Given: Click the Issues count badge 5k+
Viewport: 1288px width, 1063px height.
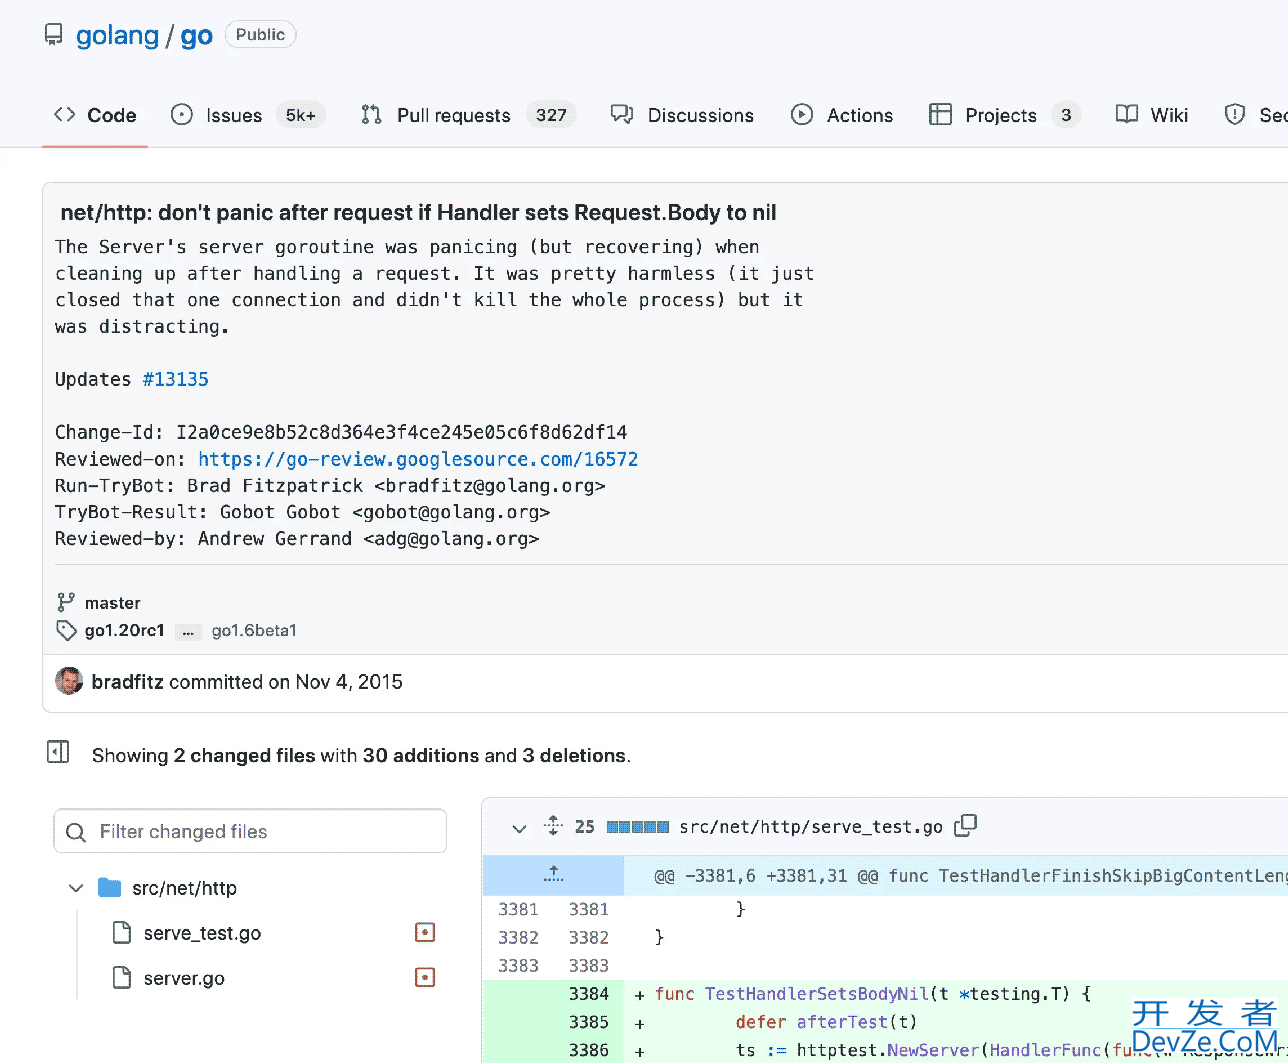Looking at the screenshot, I should [300, 115].
